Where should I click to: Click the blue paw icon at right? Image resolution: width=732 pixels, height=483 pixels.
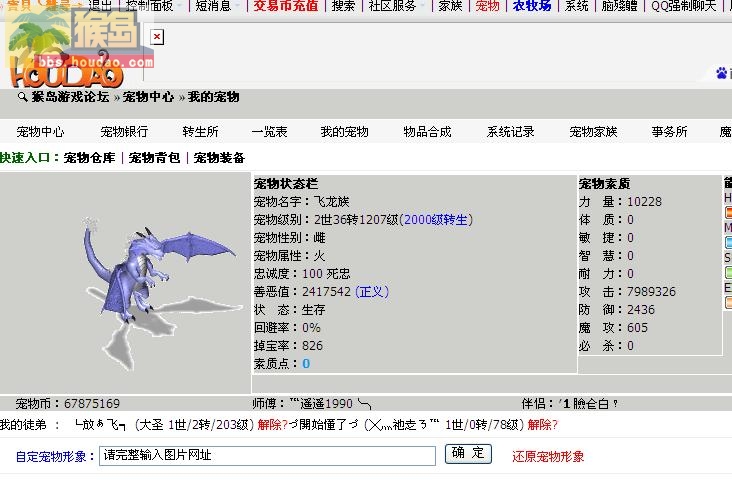(722, 73)
